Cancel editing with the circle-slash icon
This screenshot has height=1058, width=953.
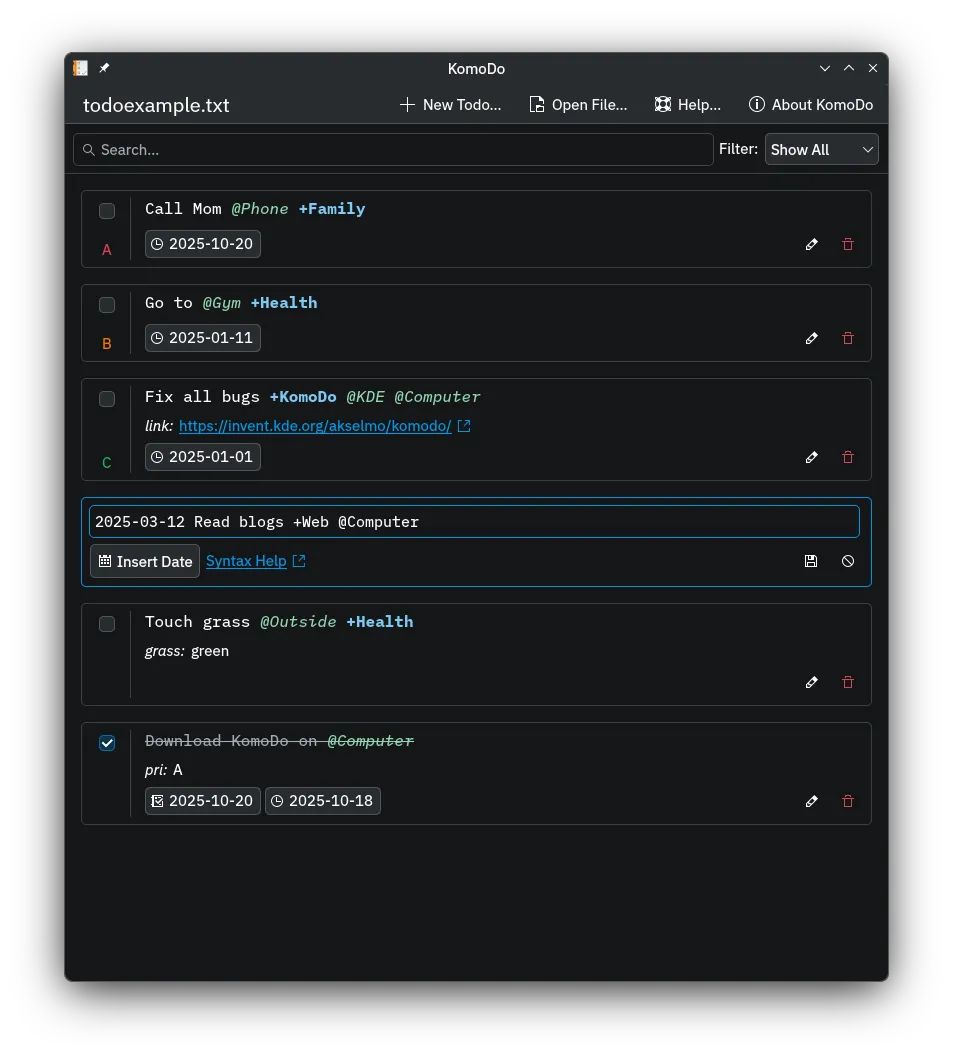[x=847, y=561]
